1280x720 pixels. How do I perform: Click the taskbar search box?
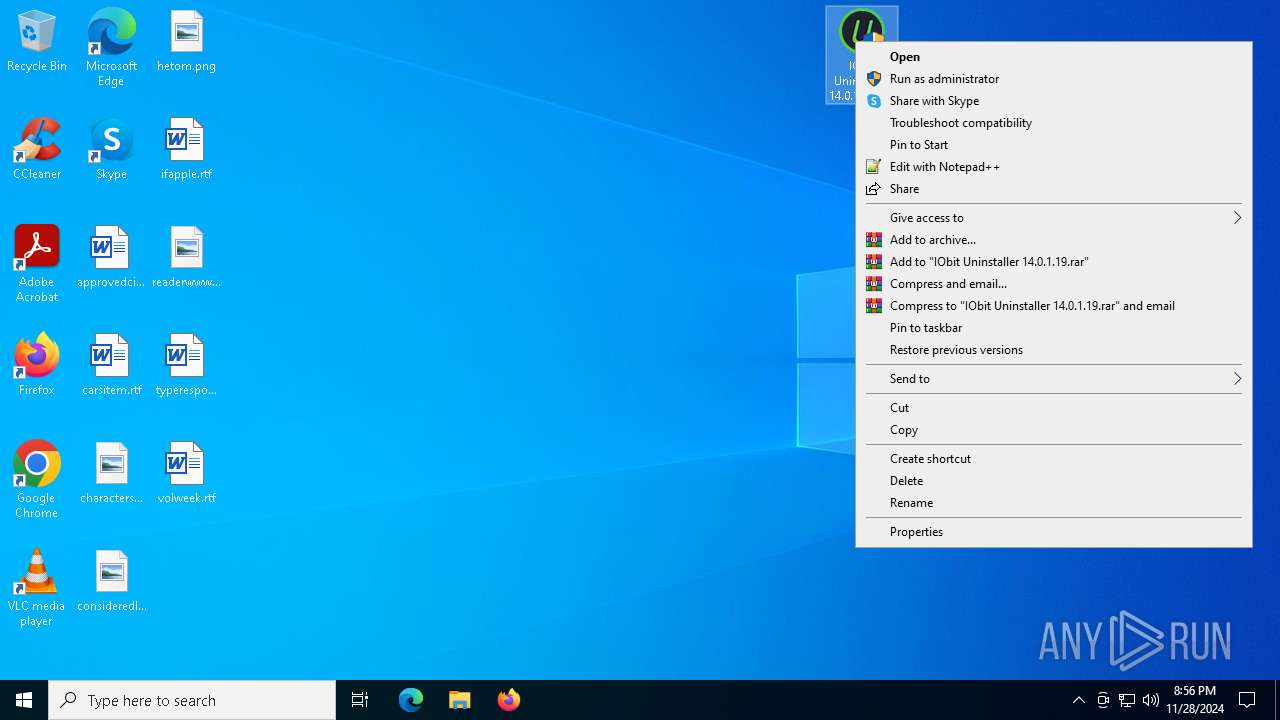[x=192, y=700]
